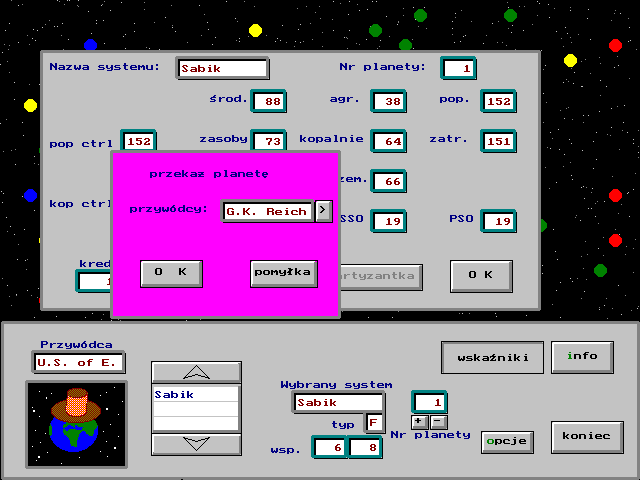Click the wsp. coordinate box 6
Image resolution: width=640 pixels, height=480 pixels.
pos(329,447)
